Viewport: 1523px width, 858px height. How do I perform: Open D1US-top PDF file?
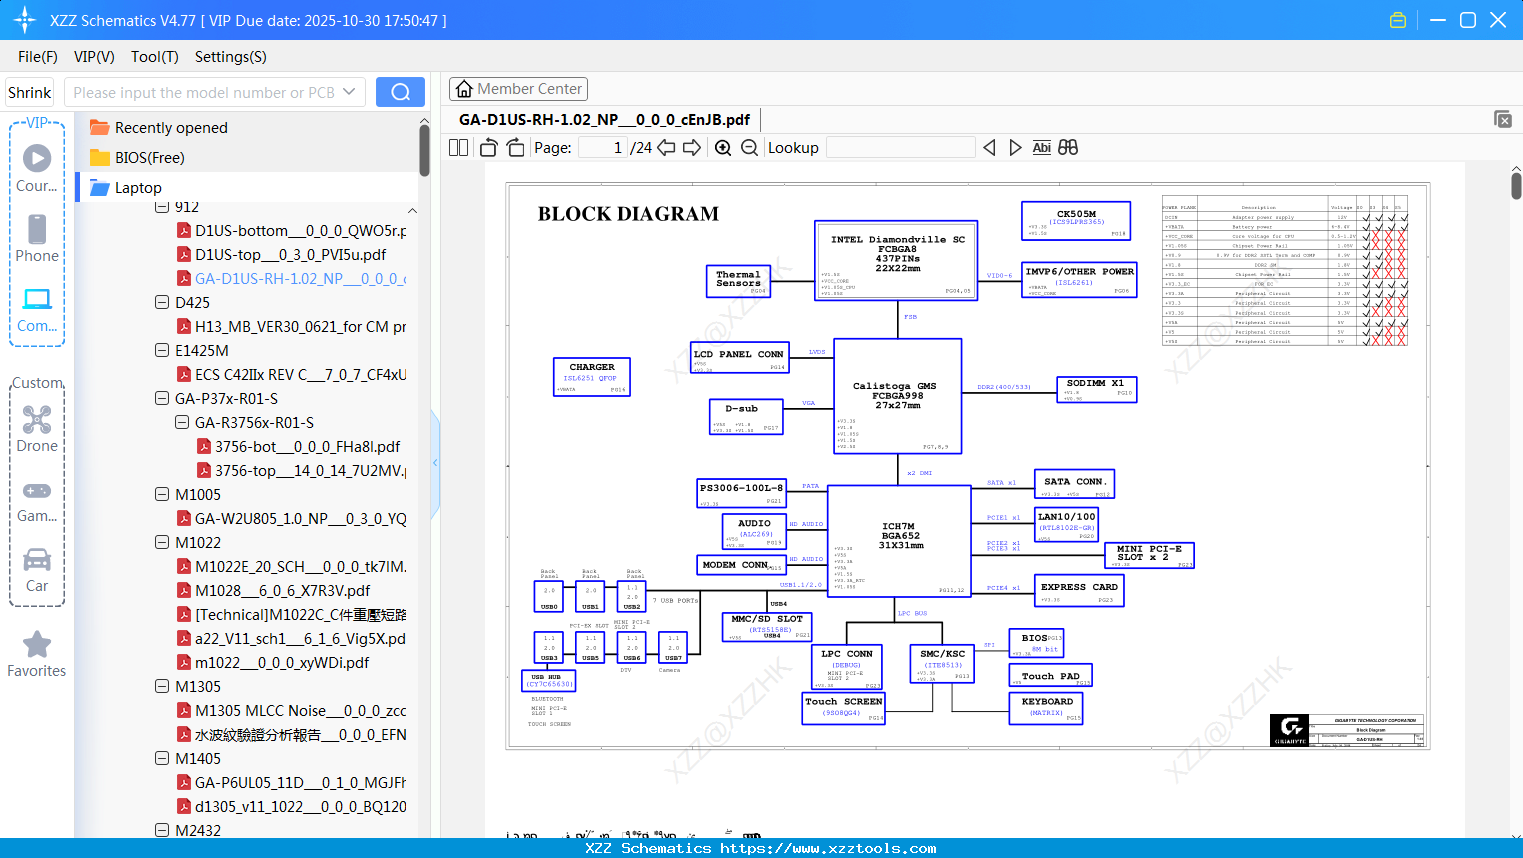tap(281, 254)
